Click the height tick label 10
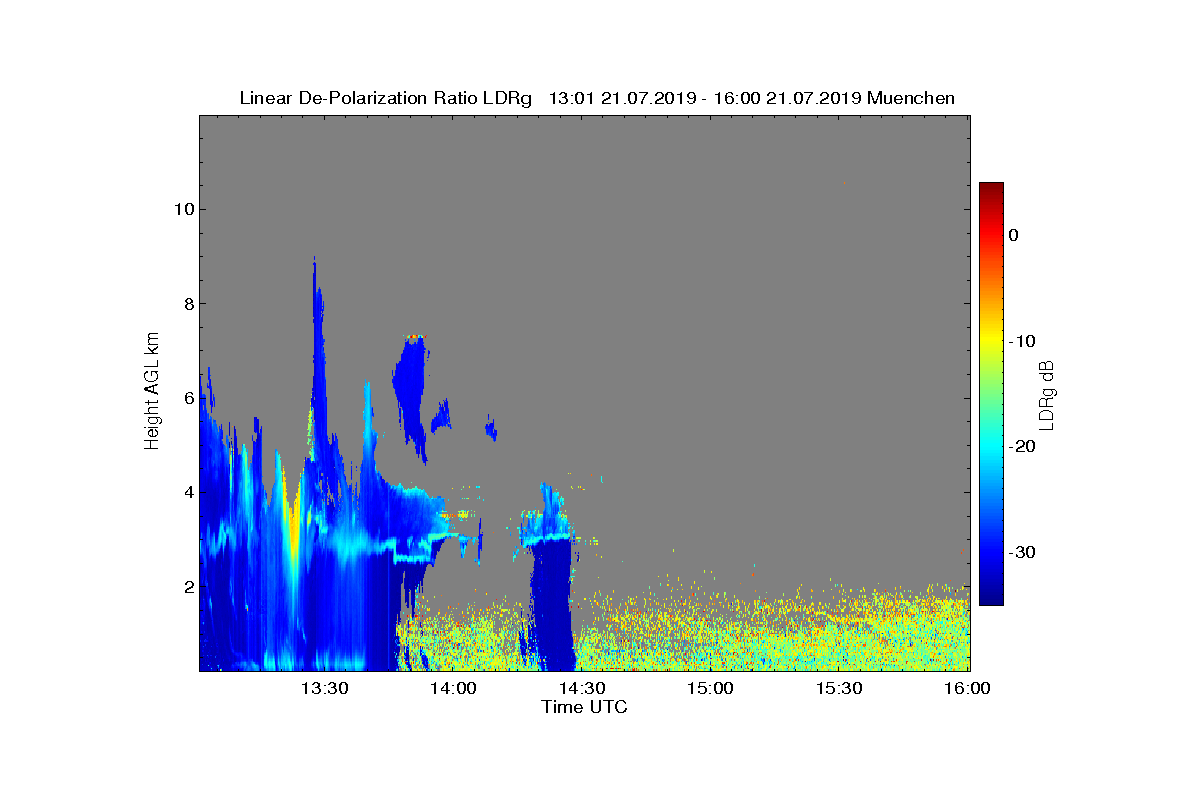 tap(183, 209)
